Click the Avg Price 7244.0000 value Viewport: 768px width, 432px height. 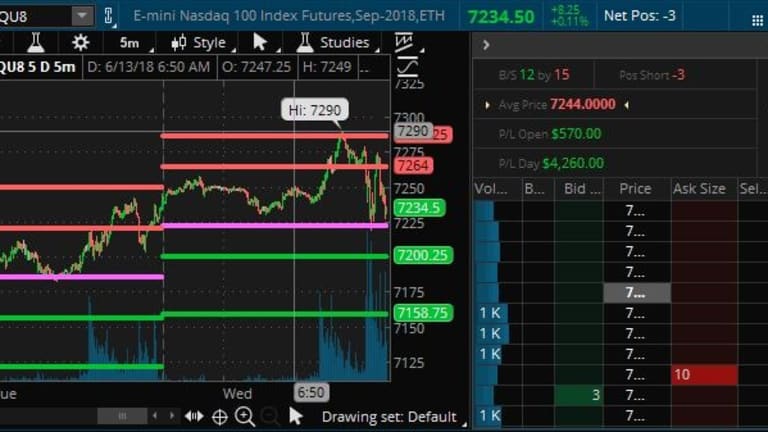[x=582, y=104]
